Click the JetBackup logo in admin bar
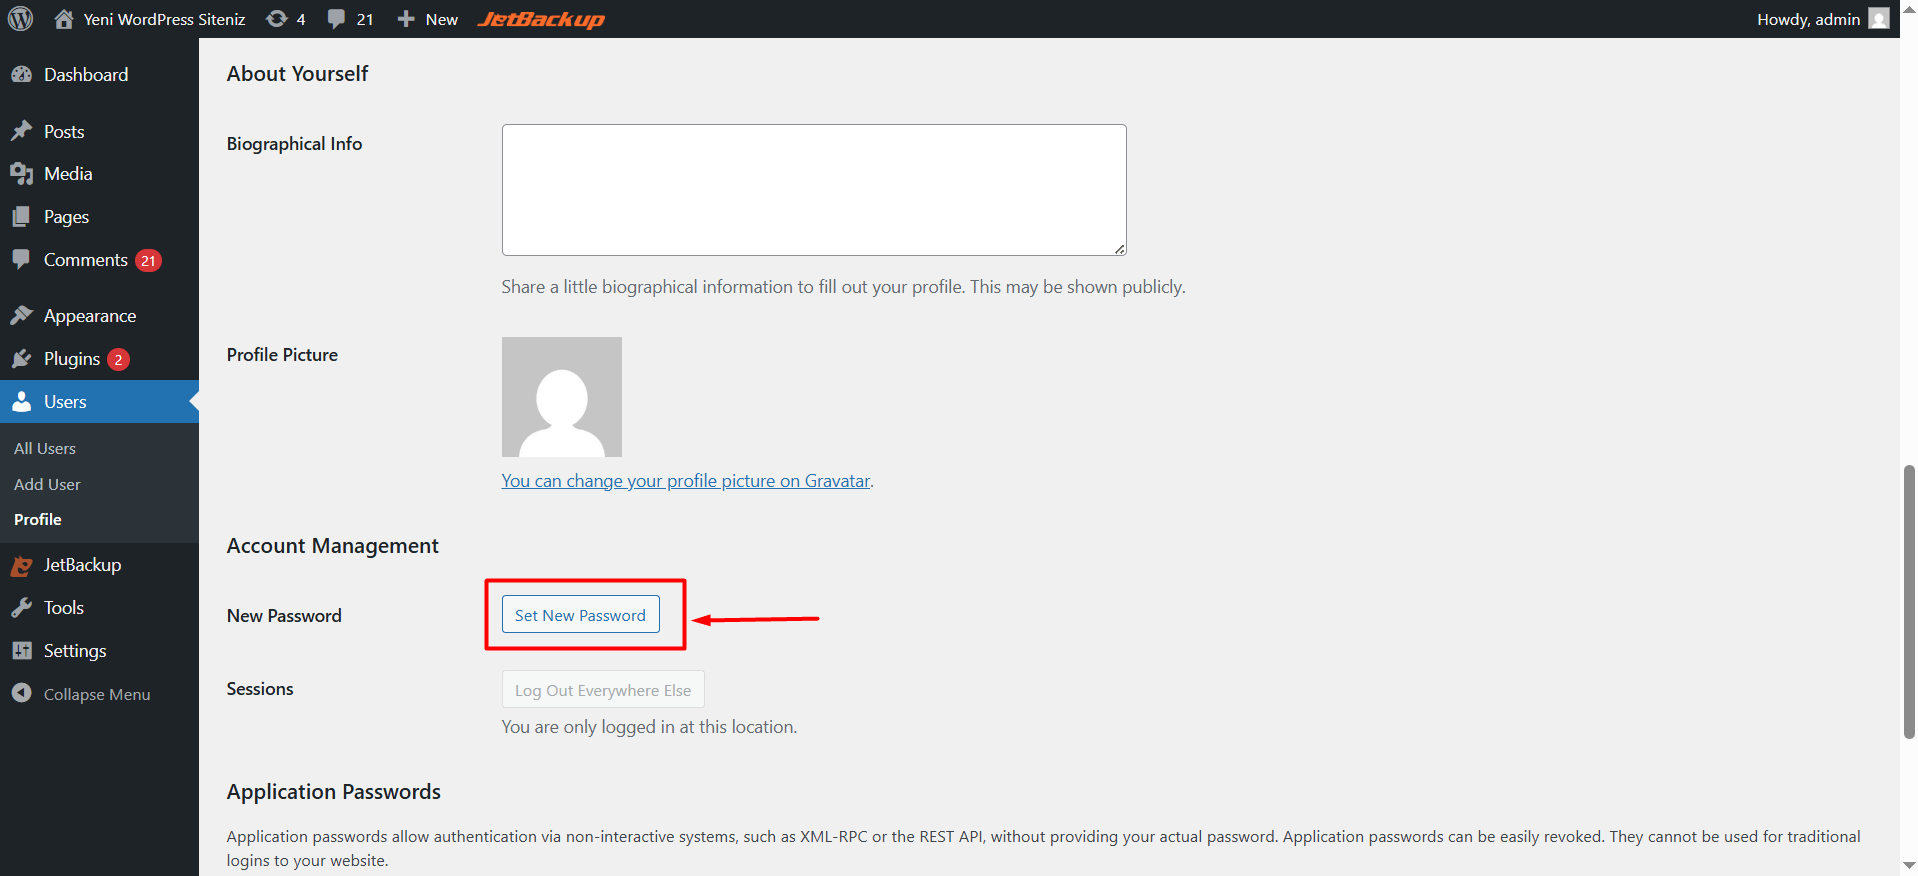The height and width of the screenshot is (876, 1918). (x=541, y=19)
